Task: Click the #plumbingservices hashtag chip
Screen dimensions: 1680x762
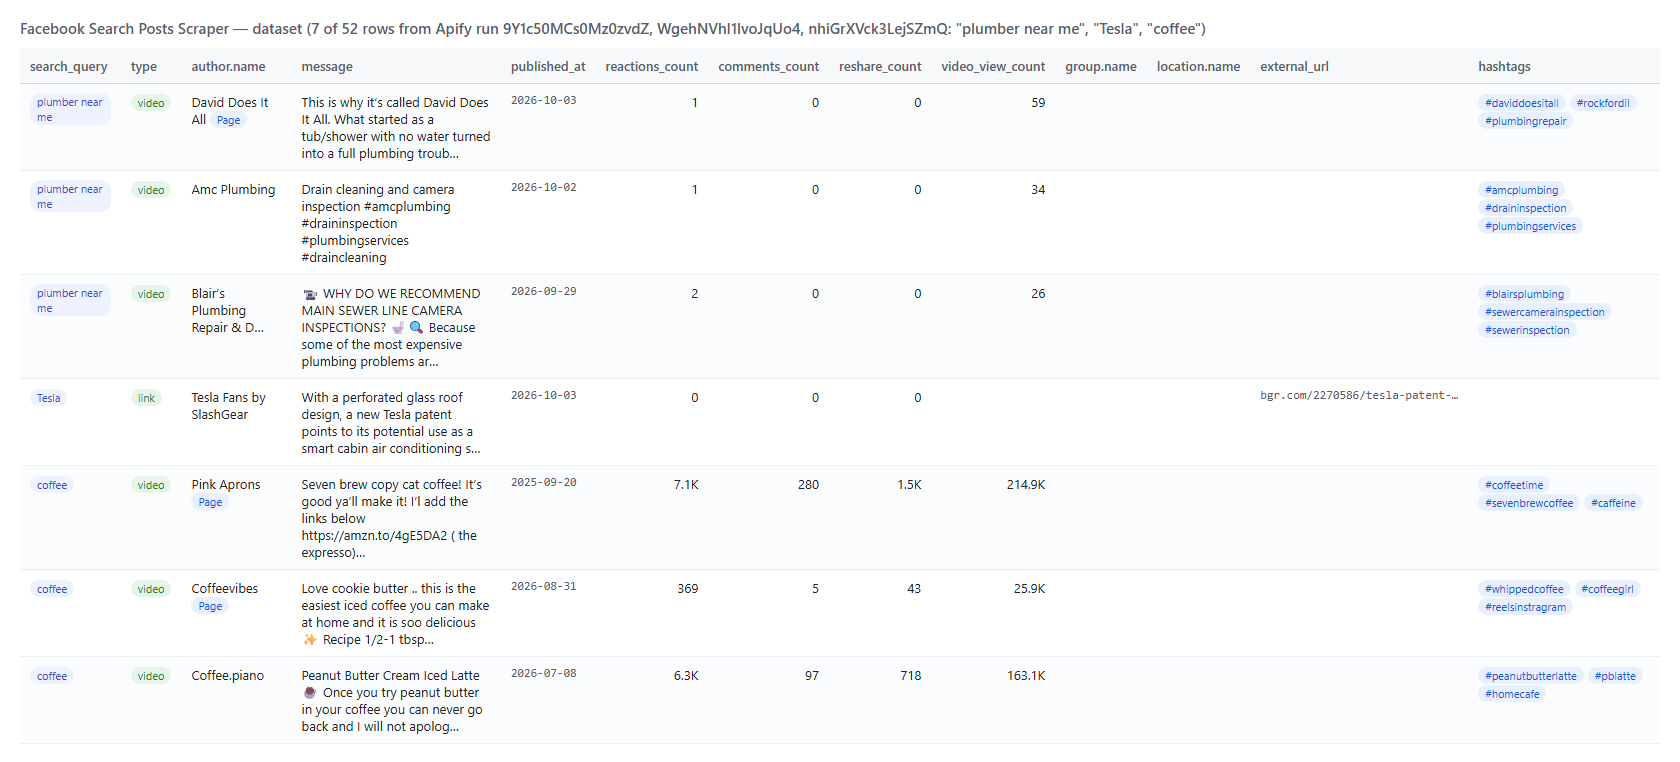Action: (1530, 226)
